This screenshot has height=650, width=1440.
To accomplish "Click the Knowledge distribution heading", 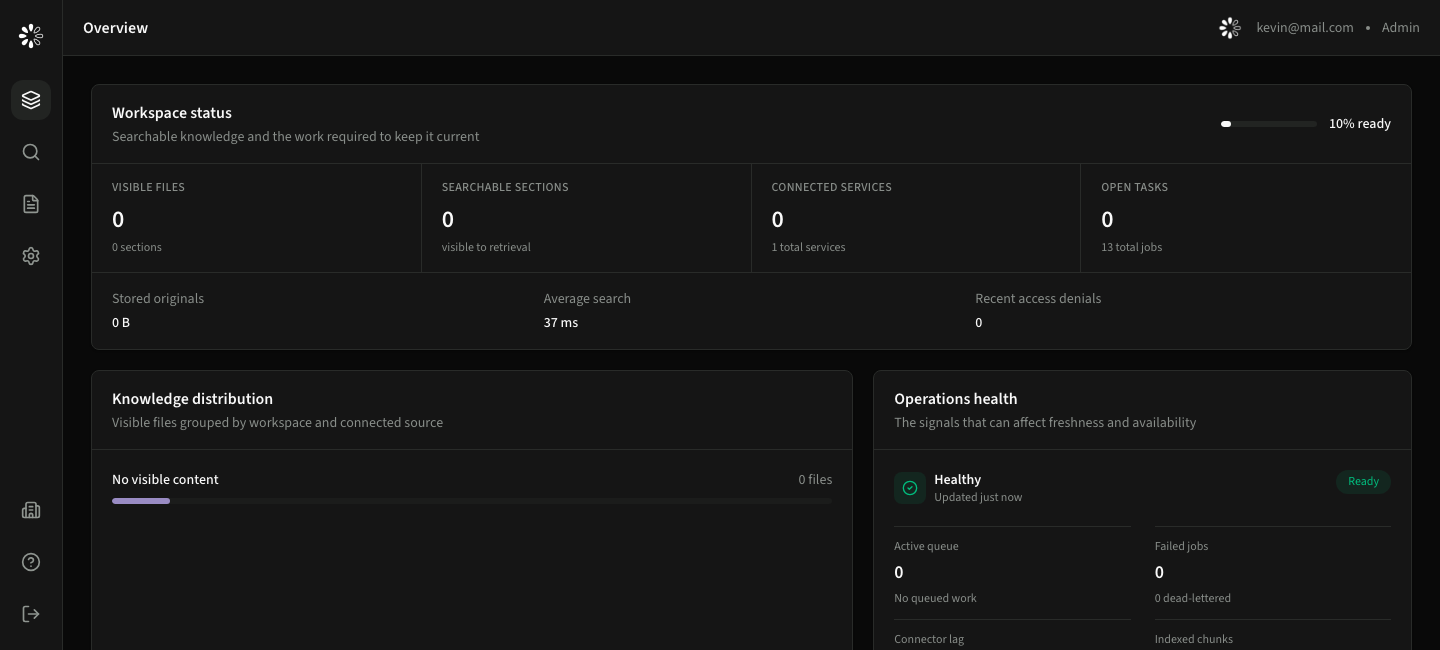I will coord(192,399).
